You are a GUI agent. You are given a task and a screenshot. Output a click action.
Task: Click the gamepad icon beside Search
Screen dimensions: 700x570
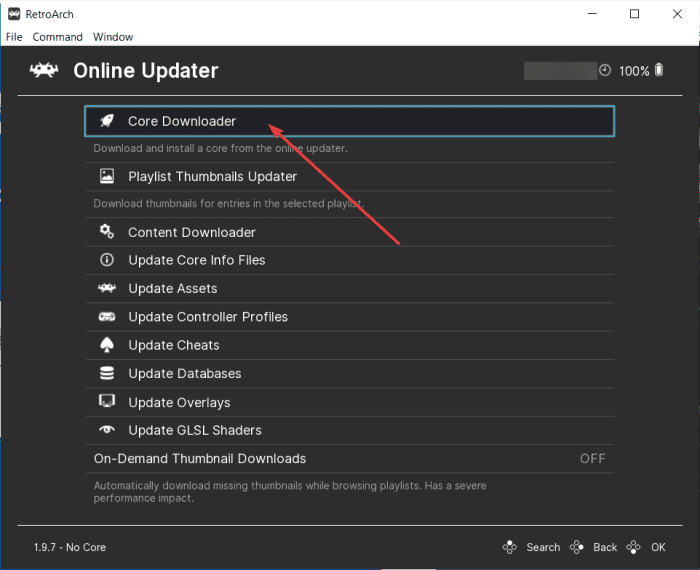[x=509, y=547]
